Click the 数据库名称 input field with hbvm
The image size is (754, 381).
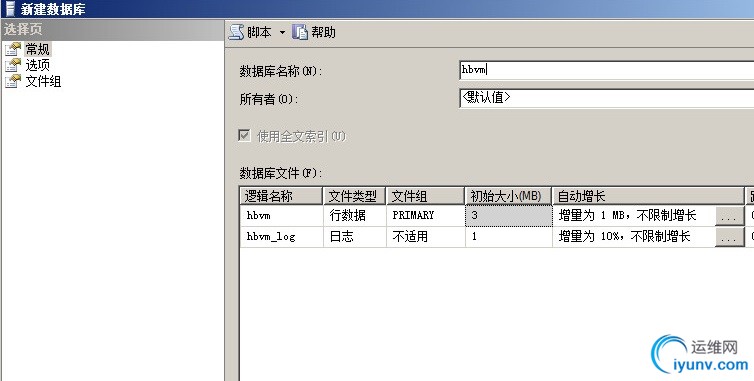(x=607, y=70)
